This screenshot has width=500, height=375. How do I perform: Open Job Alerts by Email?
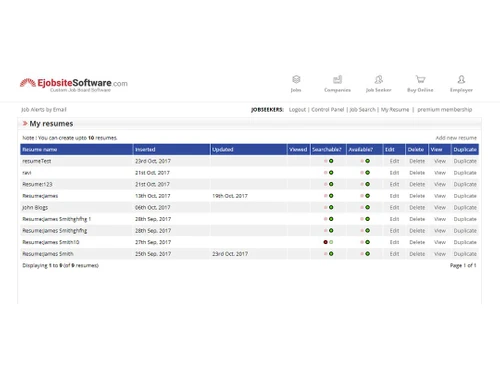(44, 109)
